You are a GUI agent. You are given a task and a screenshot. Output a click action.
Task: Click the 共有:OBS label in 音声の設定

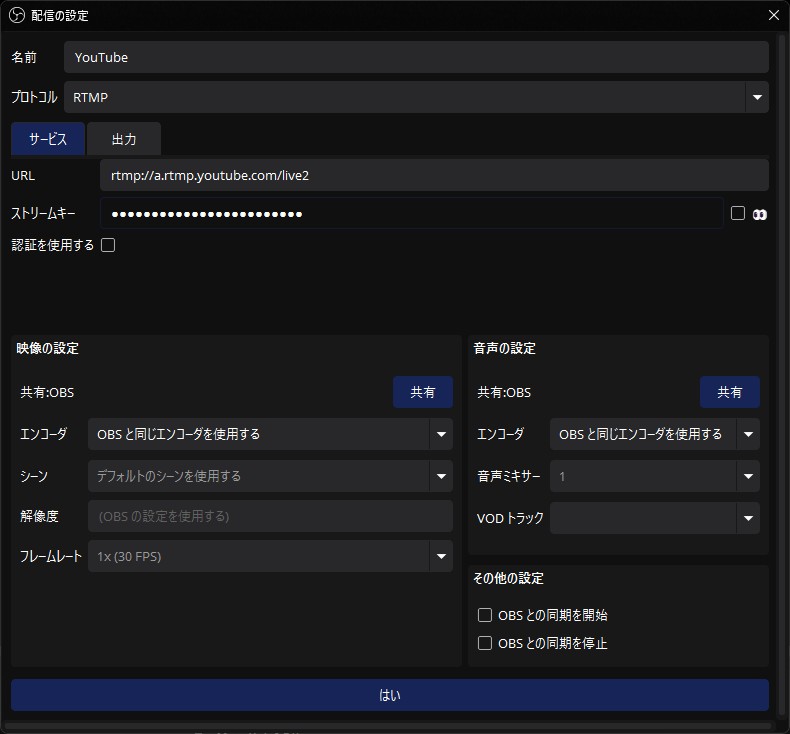[504, 392]
